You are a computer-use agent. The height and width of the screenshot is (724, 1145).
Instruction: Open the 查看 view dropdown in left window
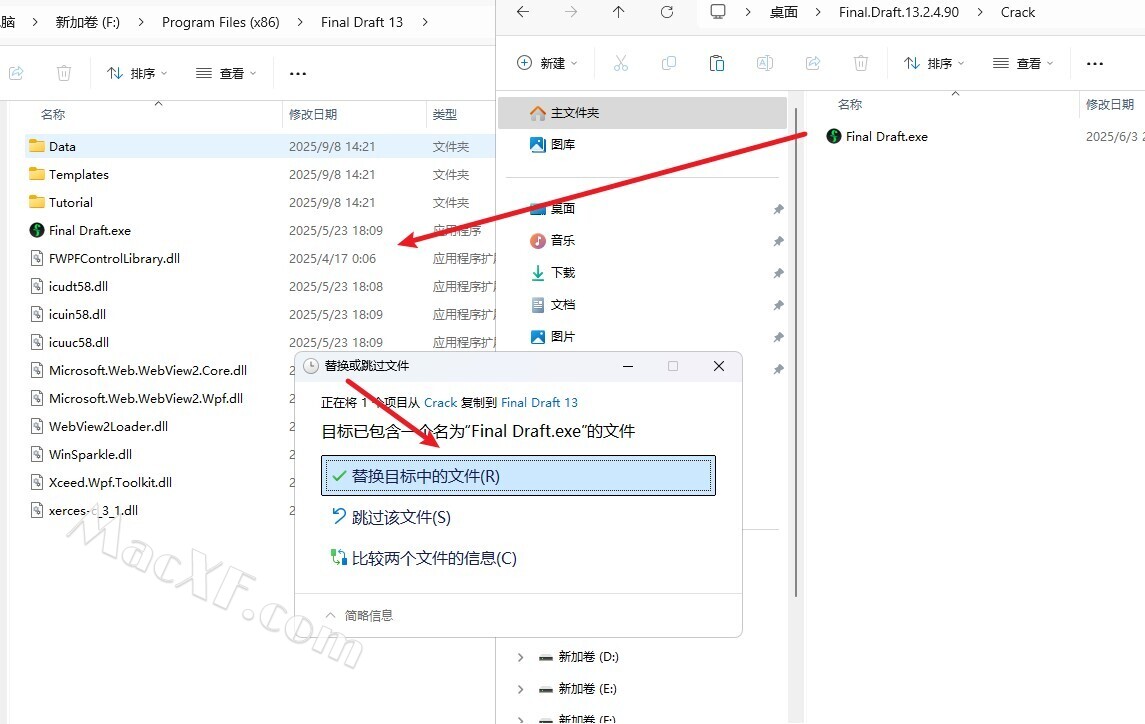click(x=226, y=73)
